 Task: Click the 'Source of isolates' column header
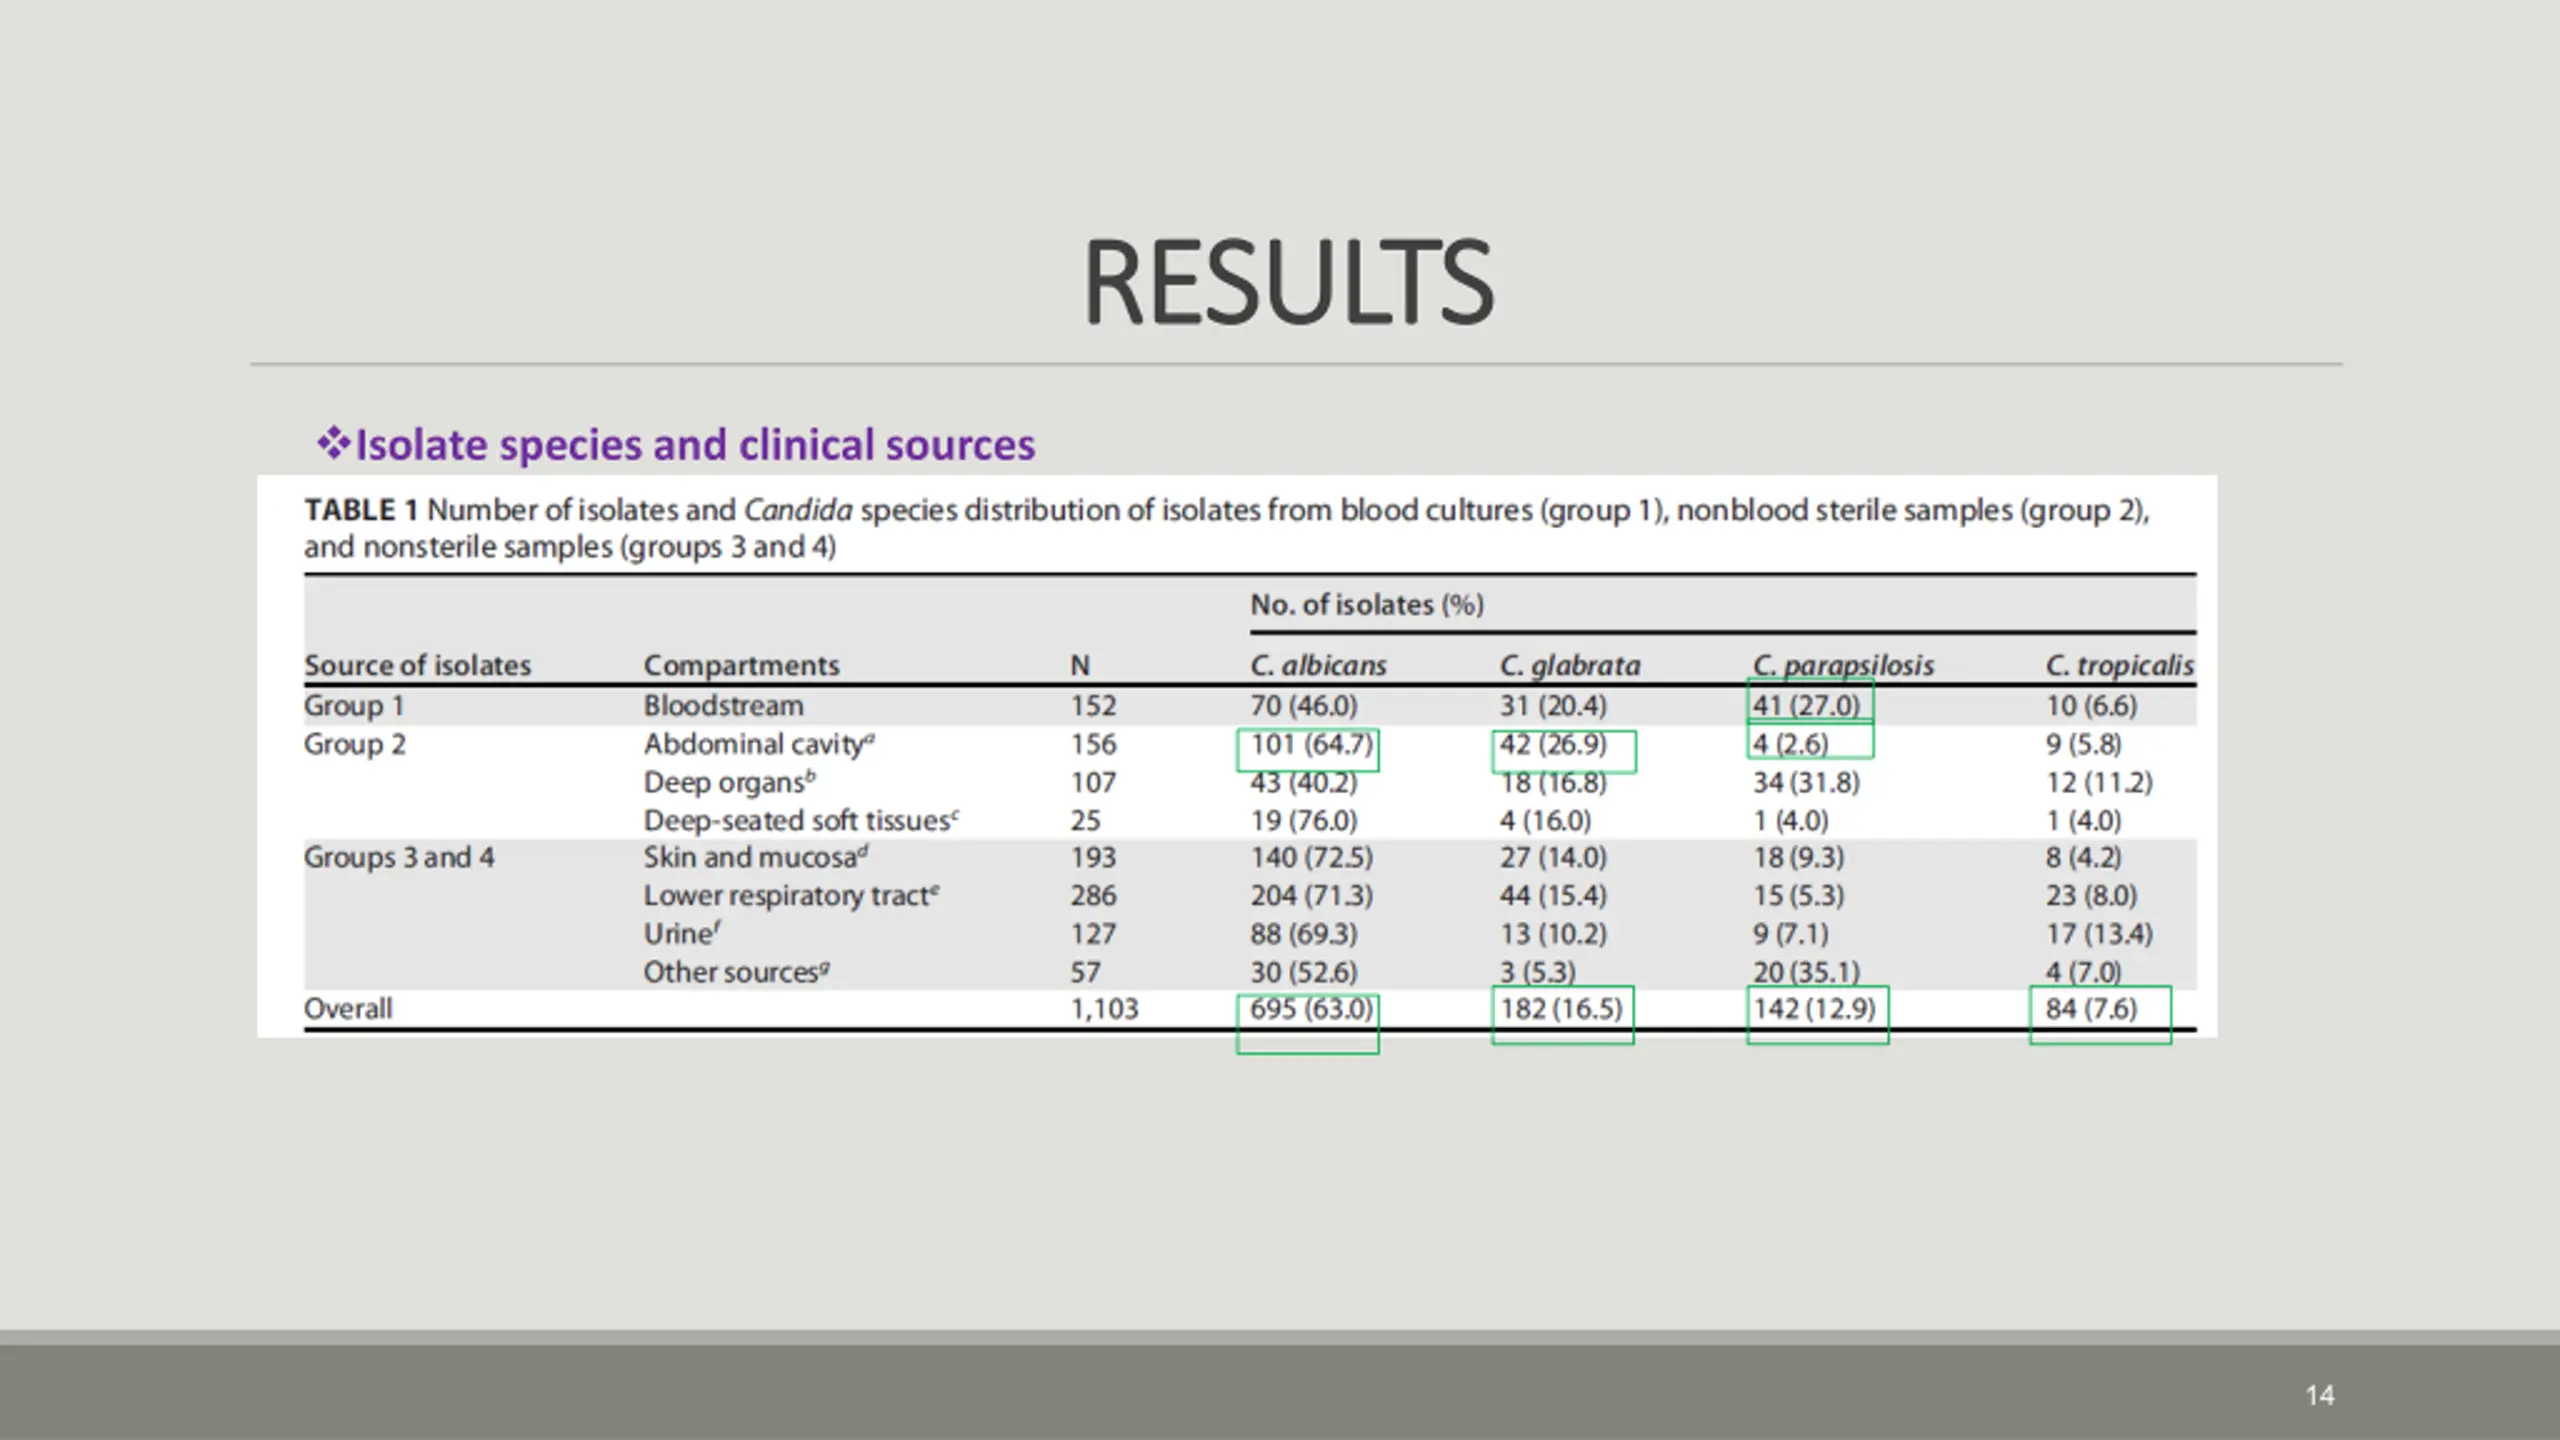click(x=417, y=665)
